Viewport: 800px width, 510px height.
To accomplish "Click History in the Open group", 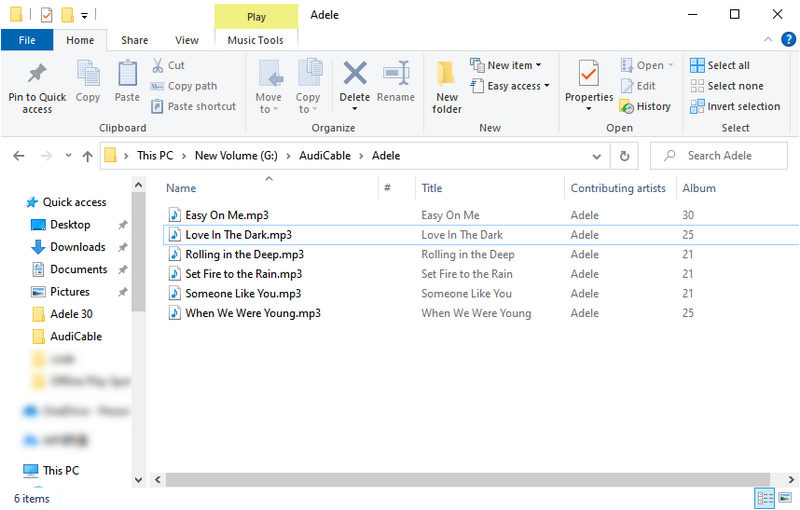I will pyautogui.click(x=645, y=107).
